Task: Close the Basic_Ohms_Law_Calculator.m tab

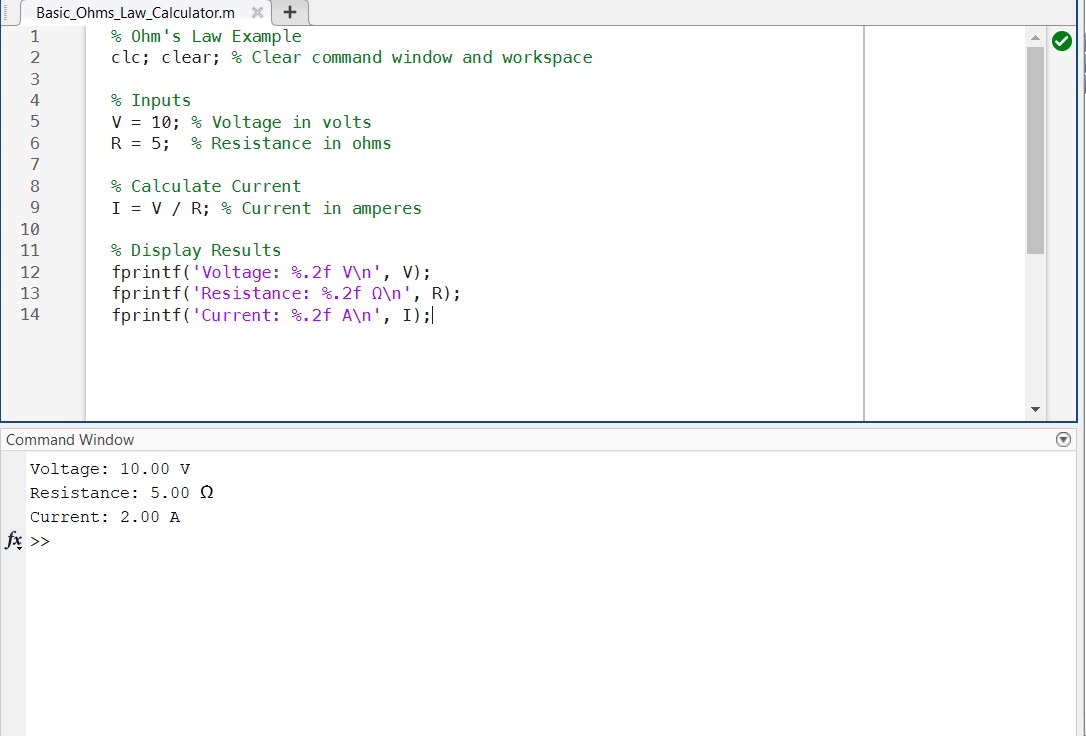Action: pos(257,13)
